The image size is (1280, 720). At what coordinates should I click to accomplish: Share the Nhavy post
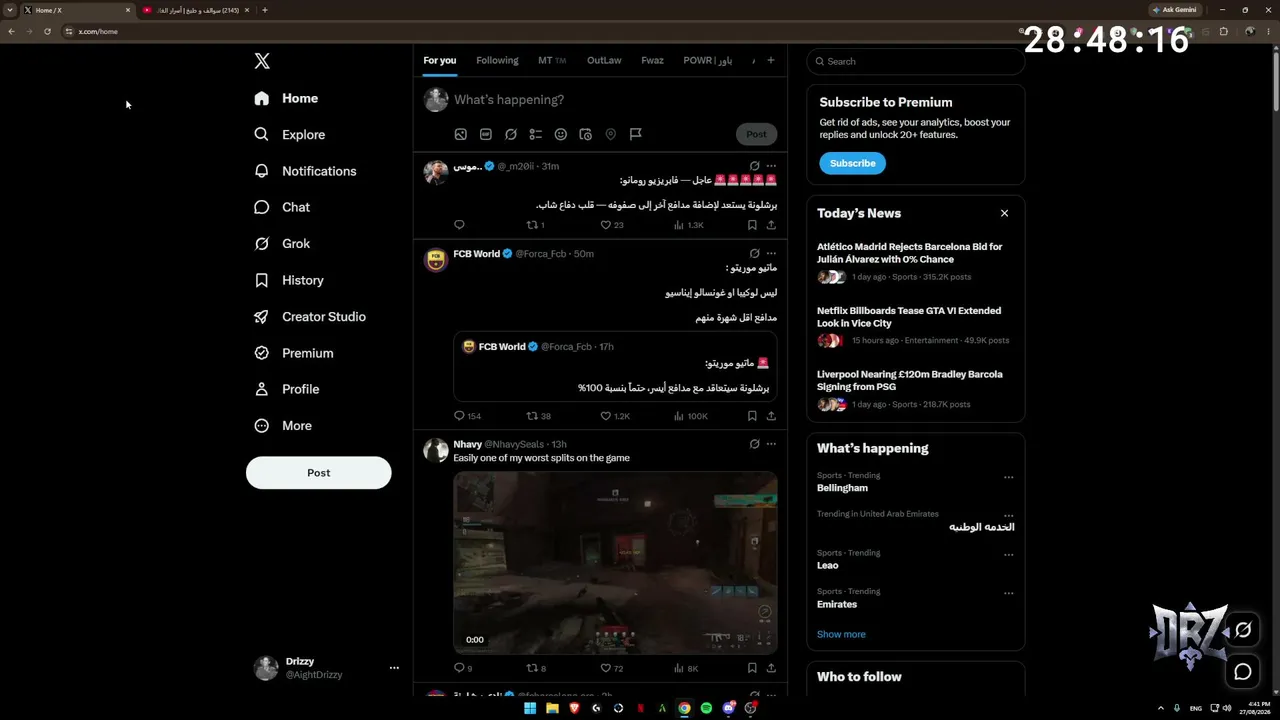771,668
